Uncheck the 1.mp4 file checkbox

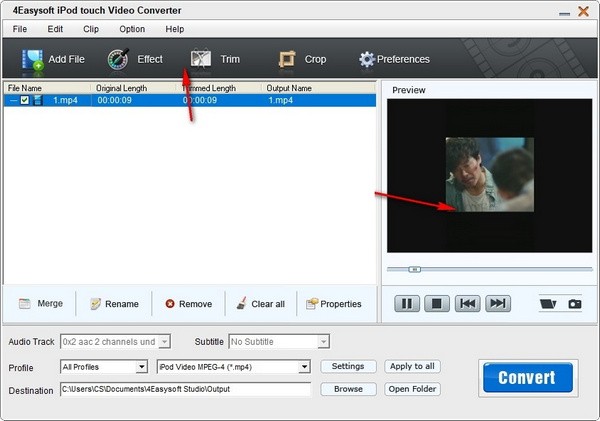(25, 100)
